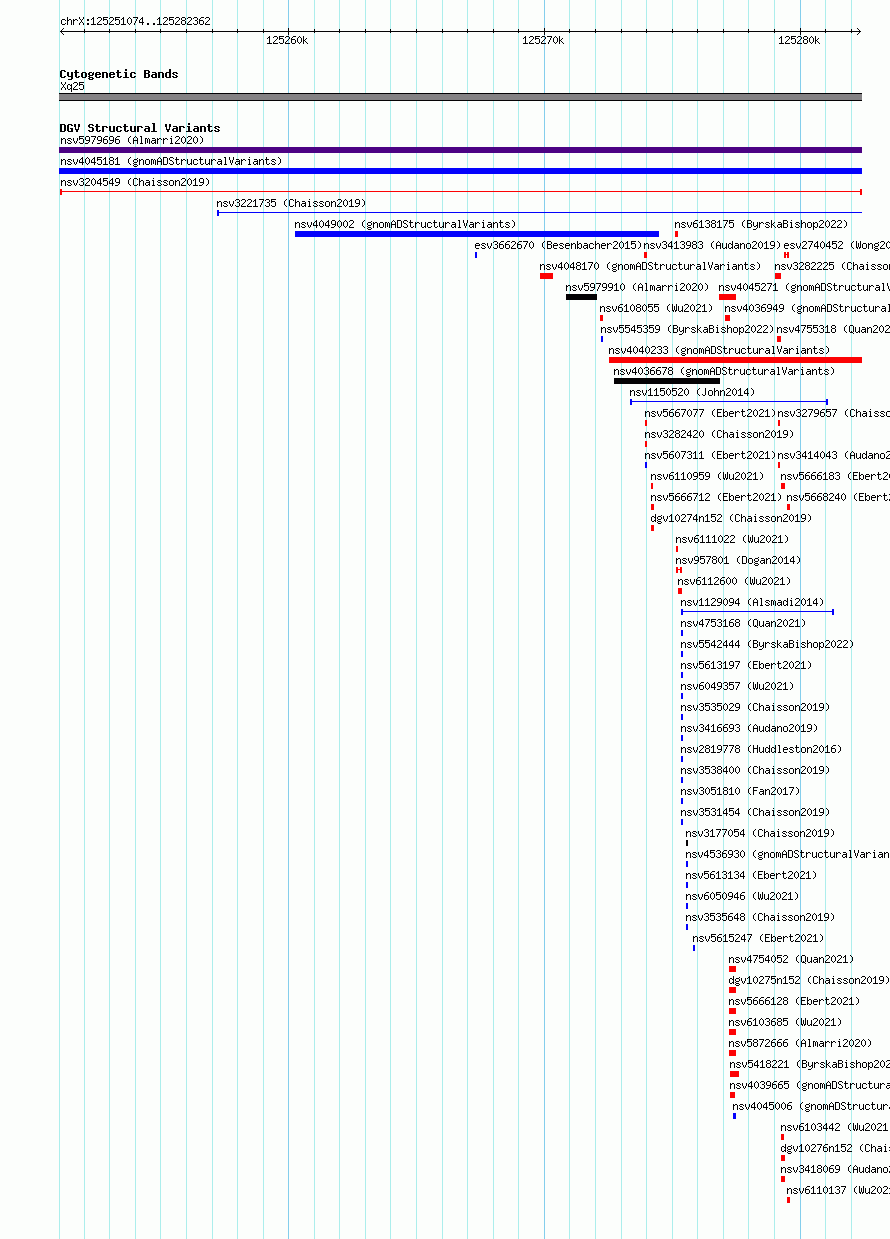
Task: Click the nsv6112600 (Wu2021) label
Action: click(x=735, y=581)
